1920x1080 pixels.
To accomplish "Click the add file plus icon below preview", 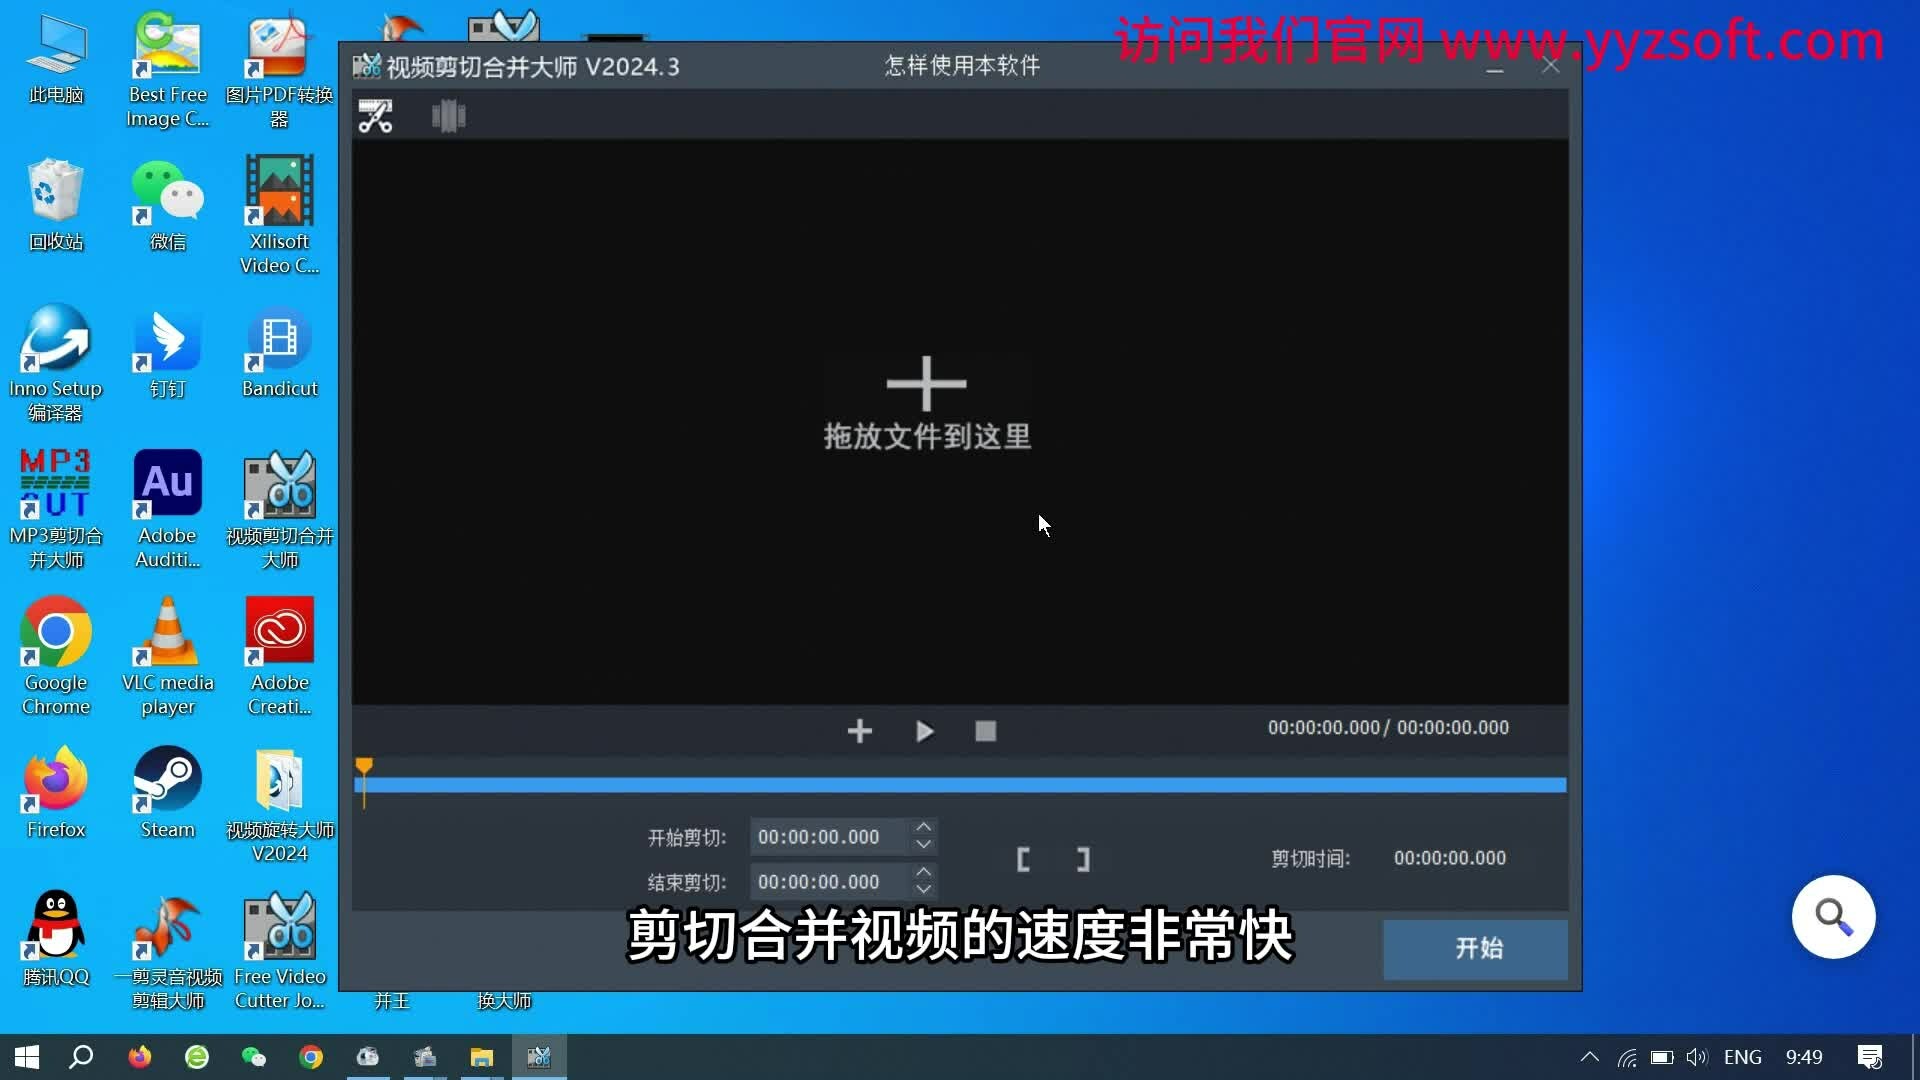I will [x=859, y=731].
